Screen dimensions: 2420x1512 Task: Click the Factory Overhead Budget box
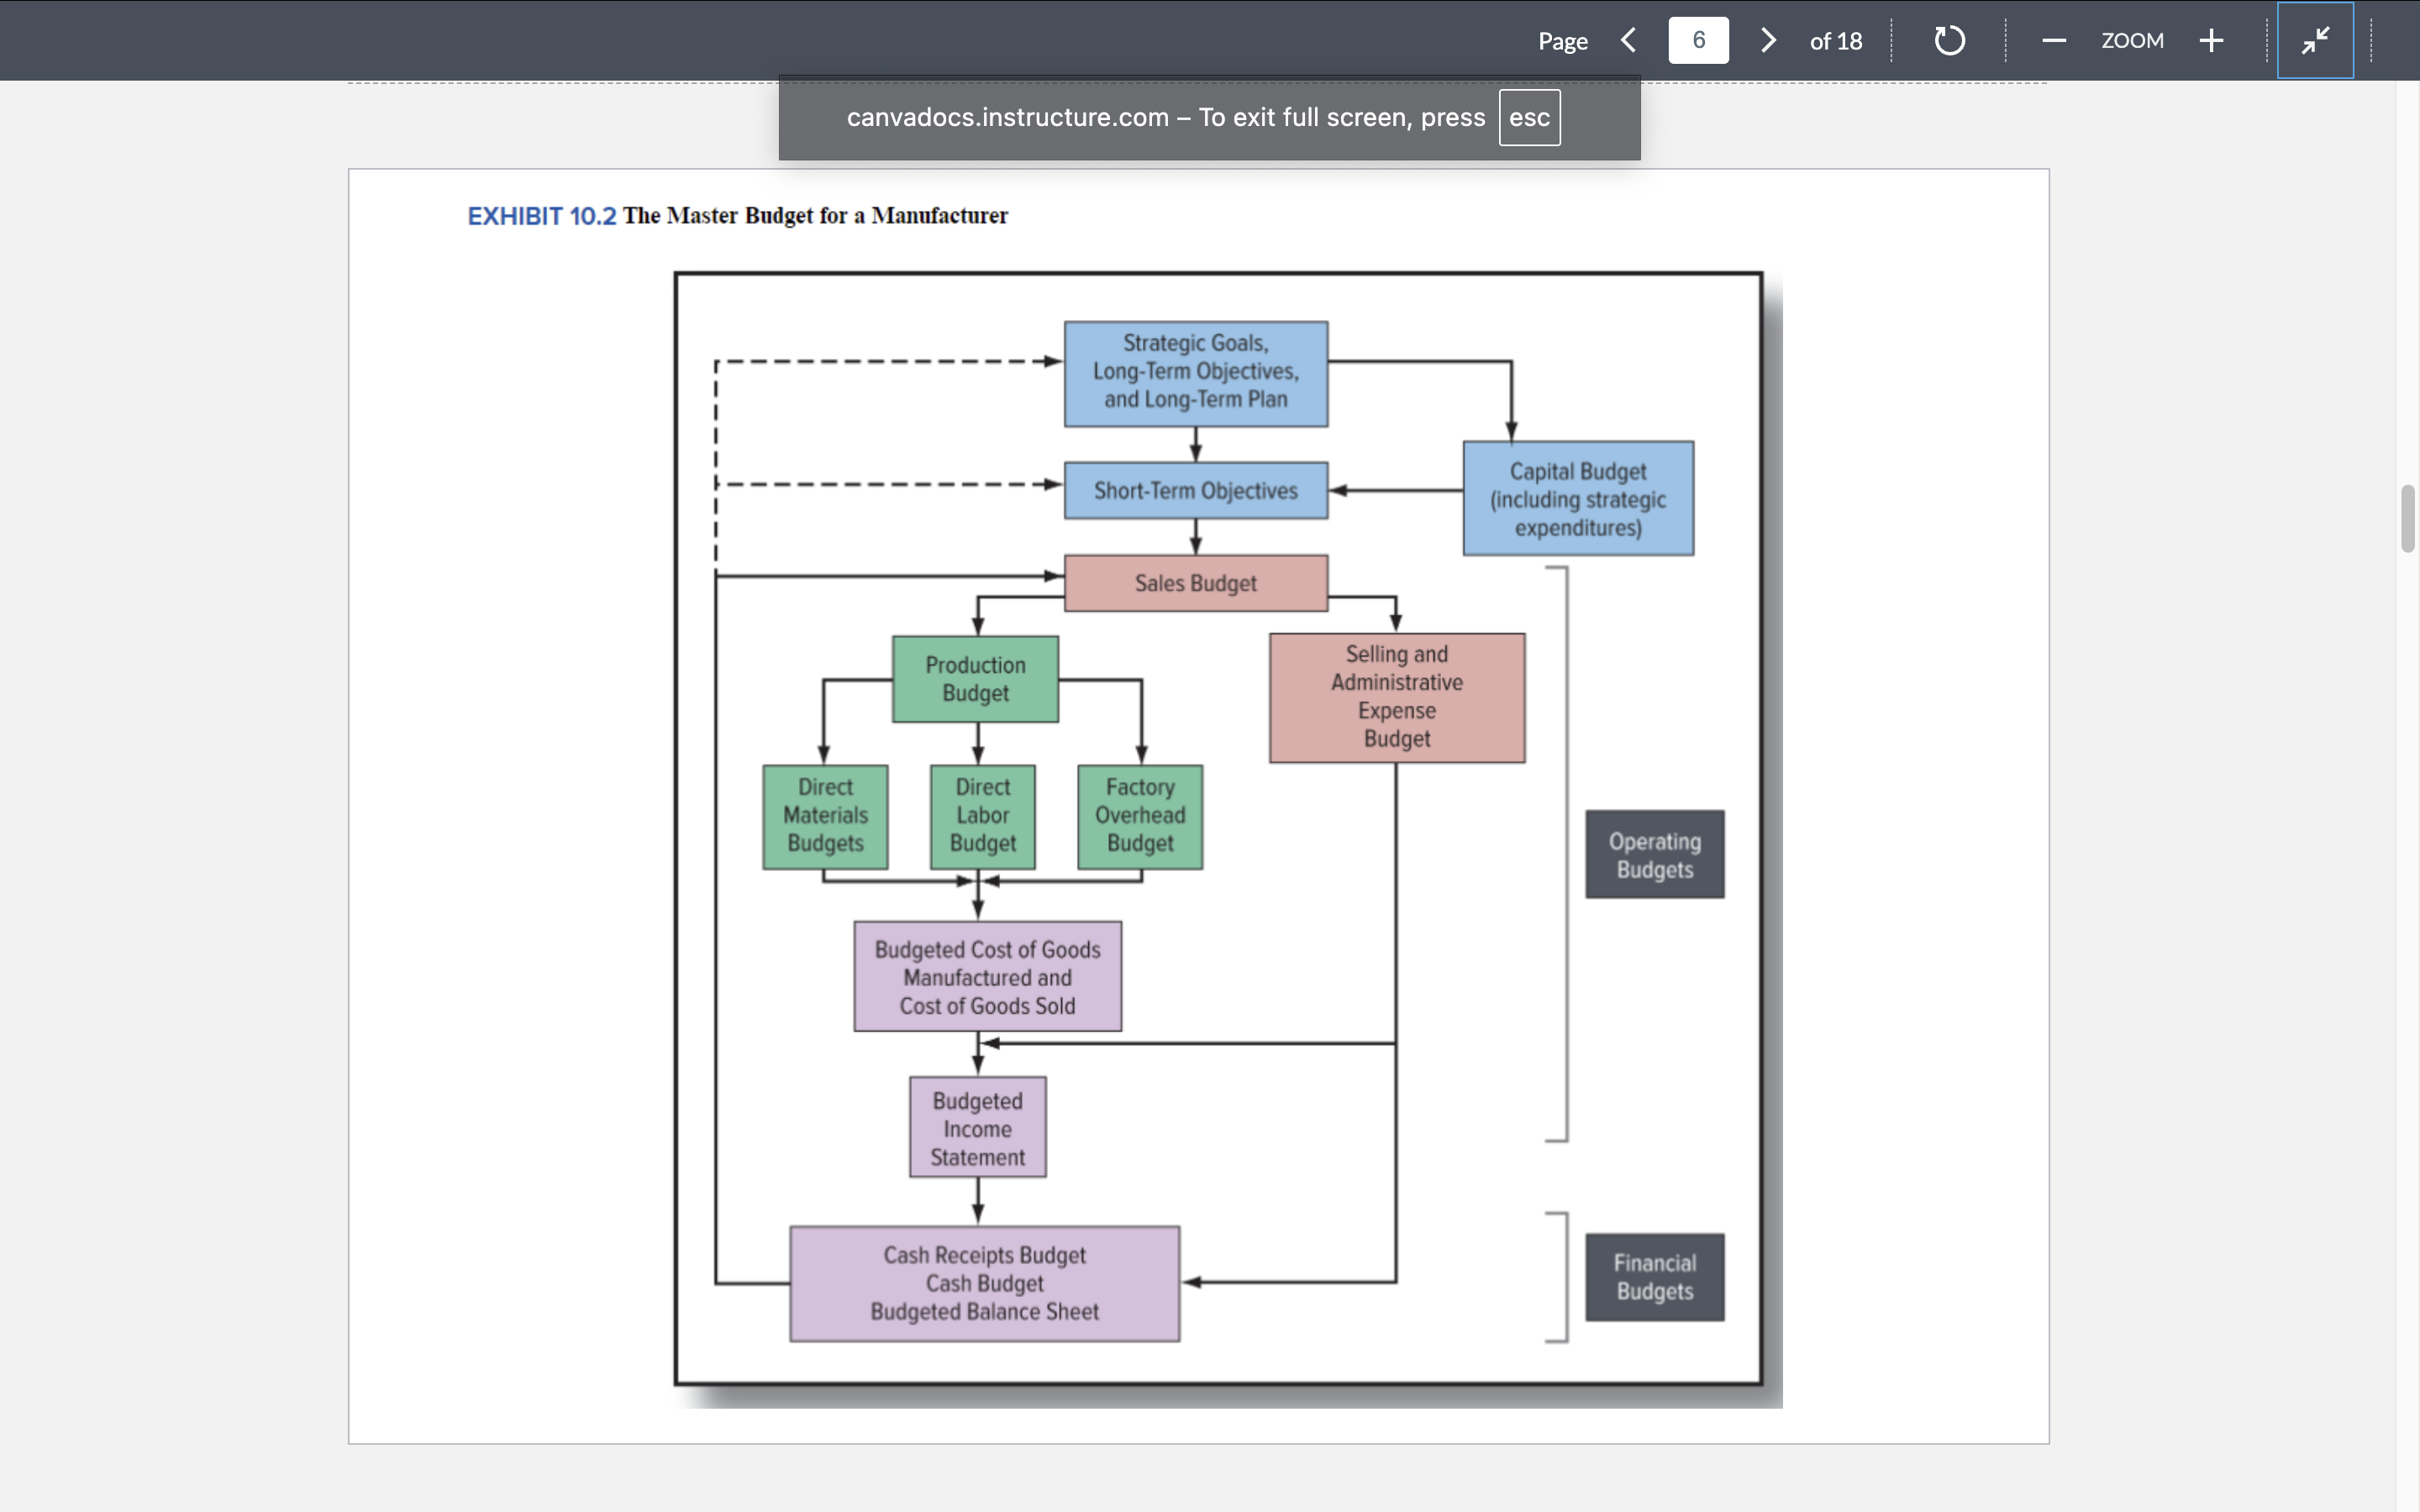coord(1139,816)
